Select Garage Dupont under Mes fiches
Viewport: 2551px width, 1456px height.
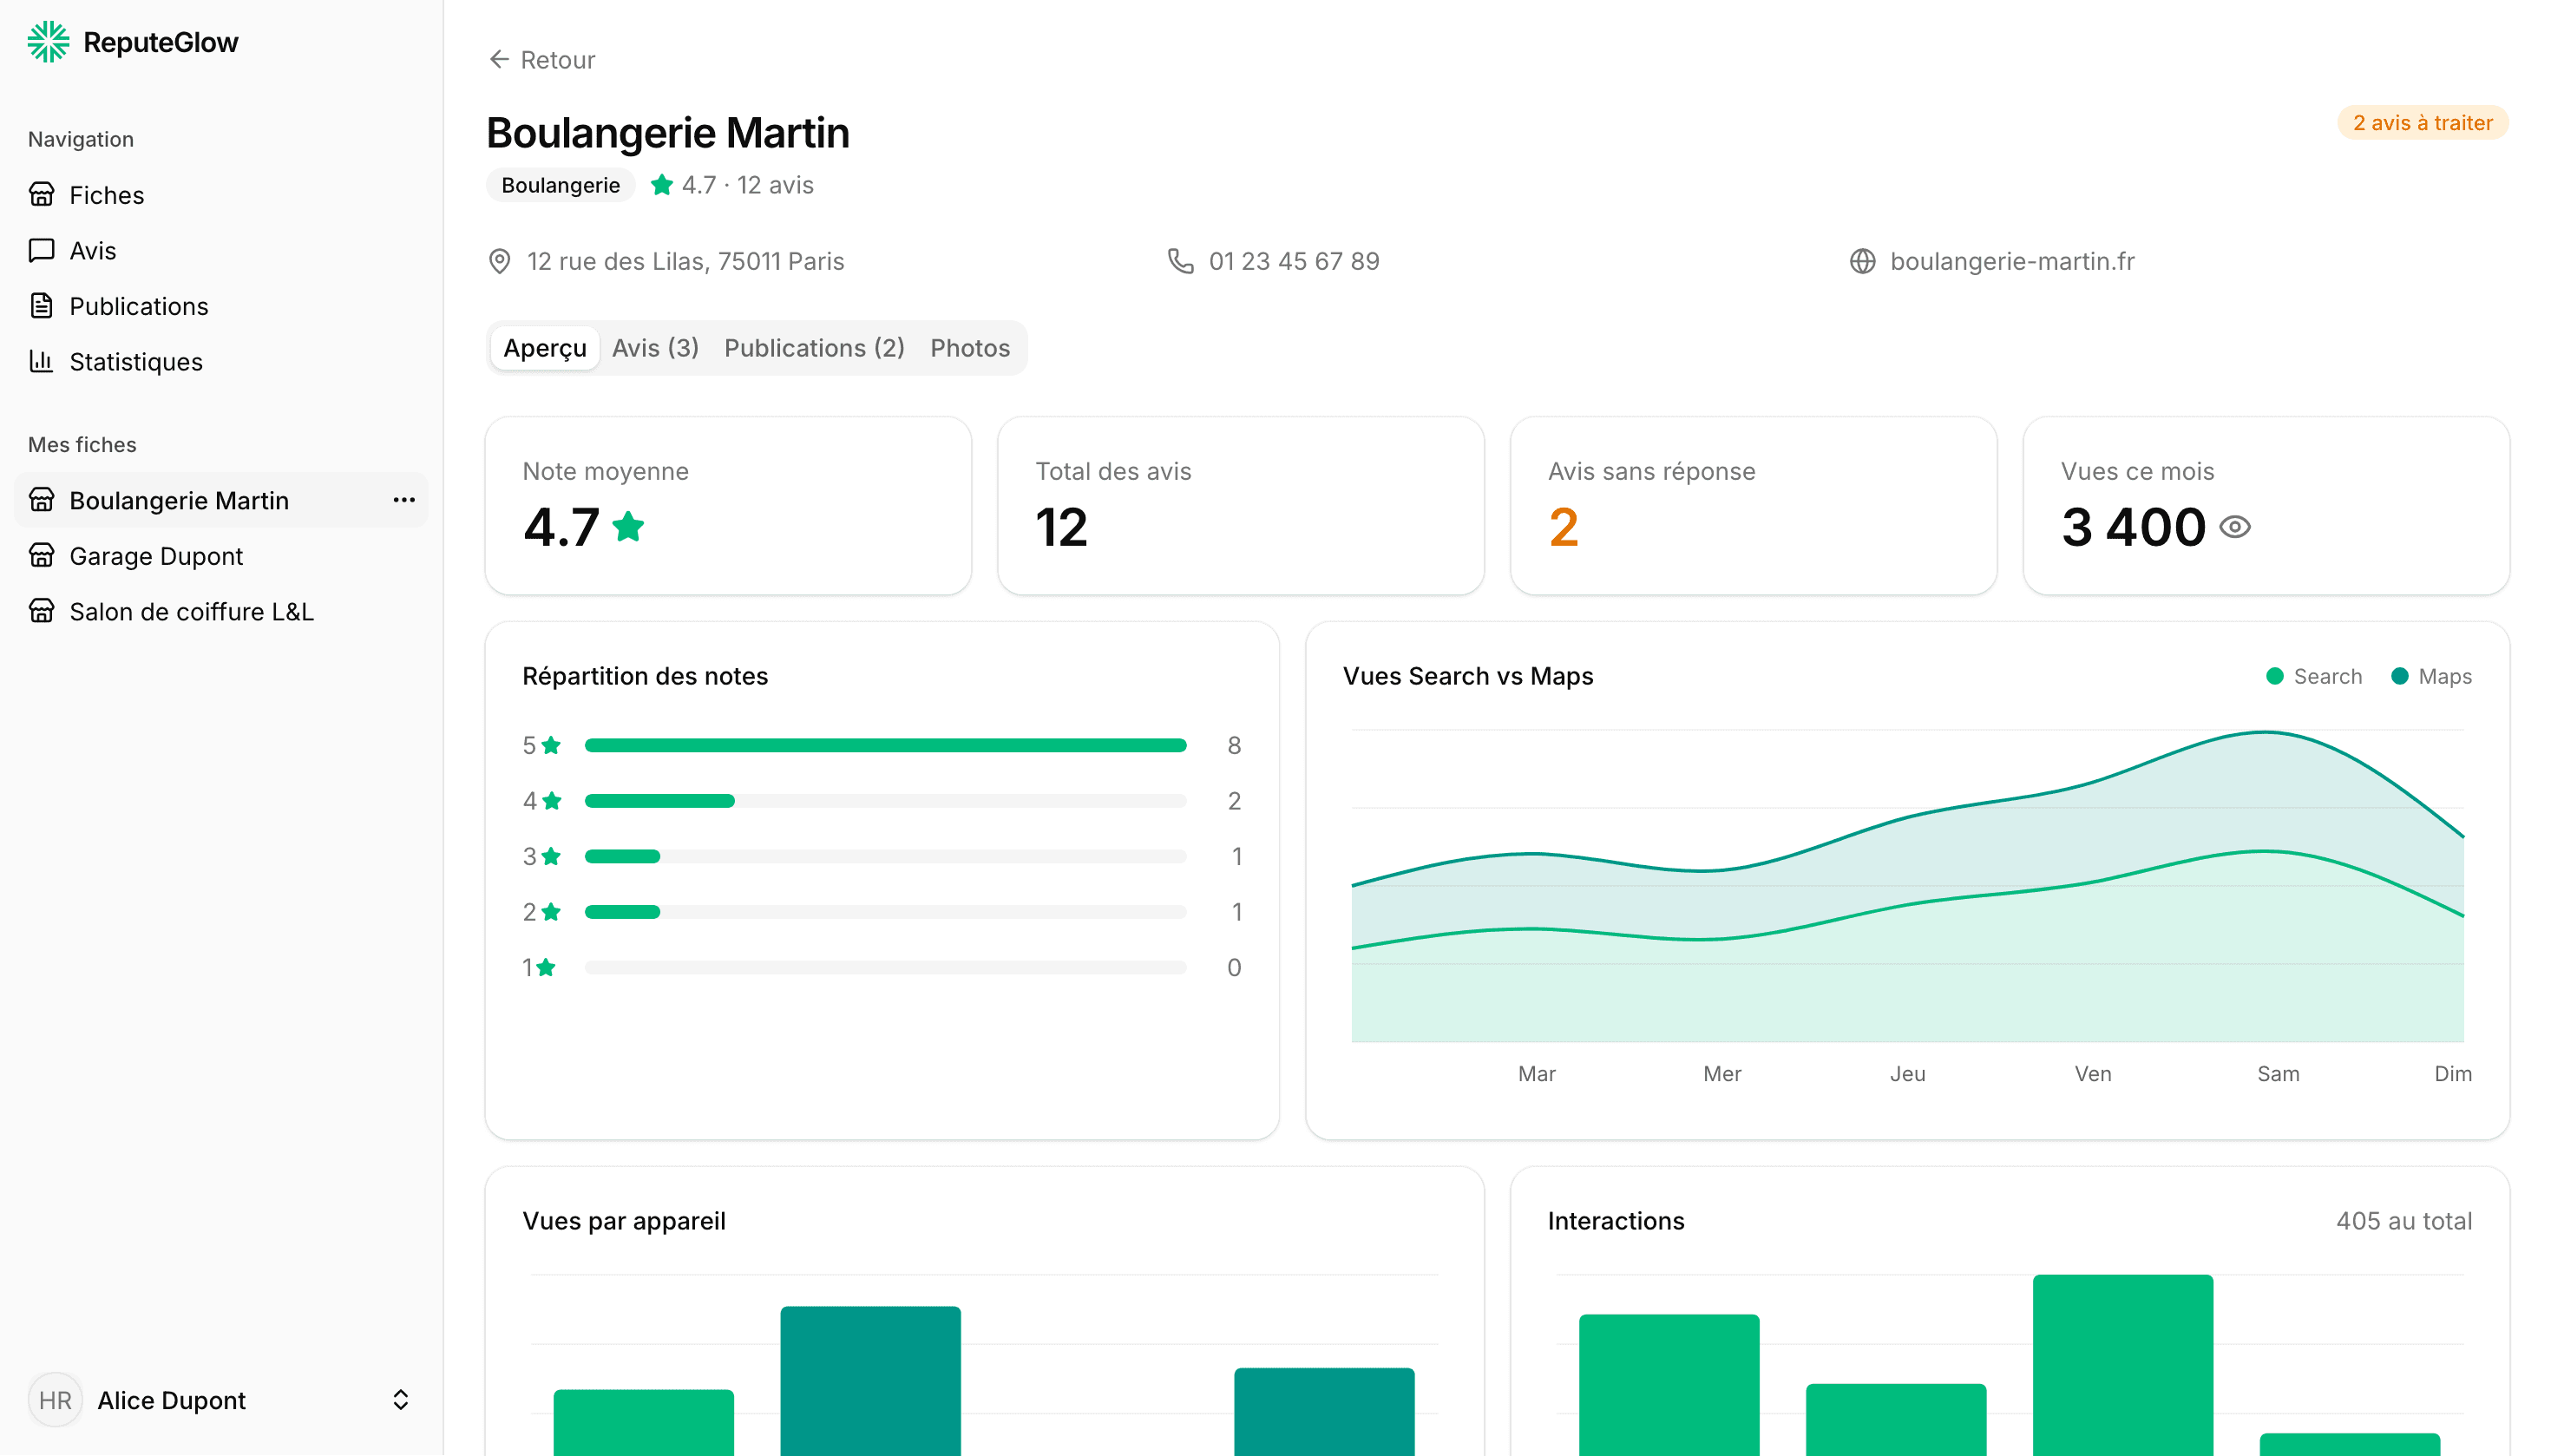point(221,555)
